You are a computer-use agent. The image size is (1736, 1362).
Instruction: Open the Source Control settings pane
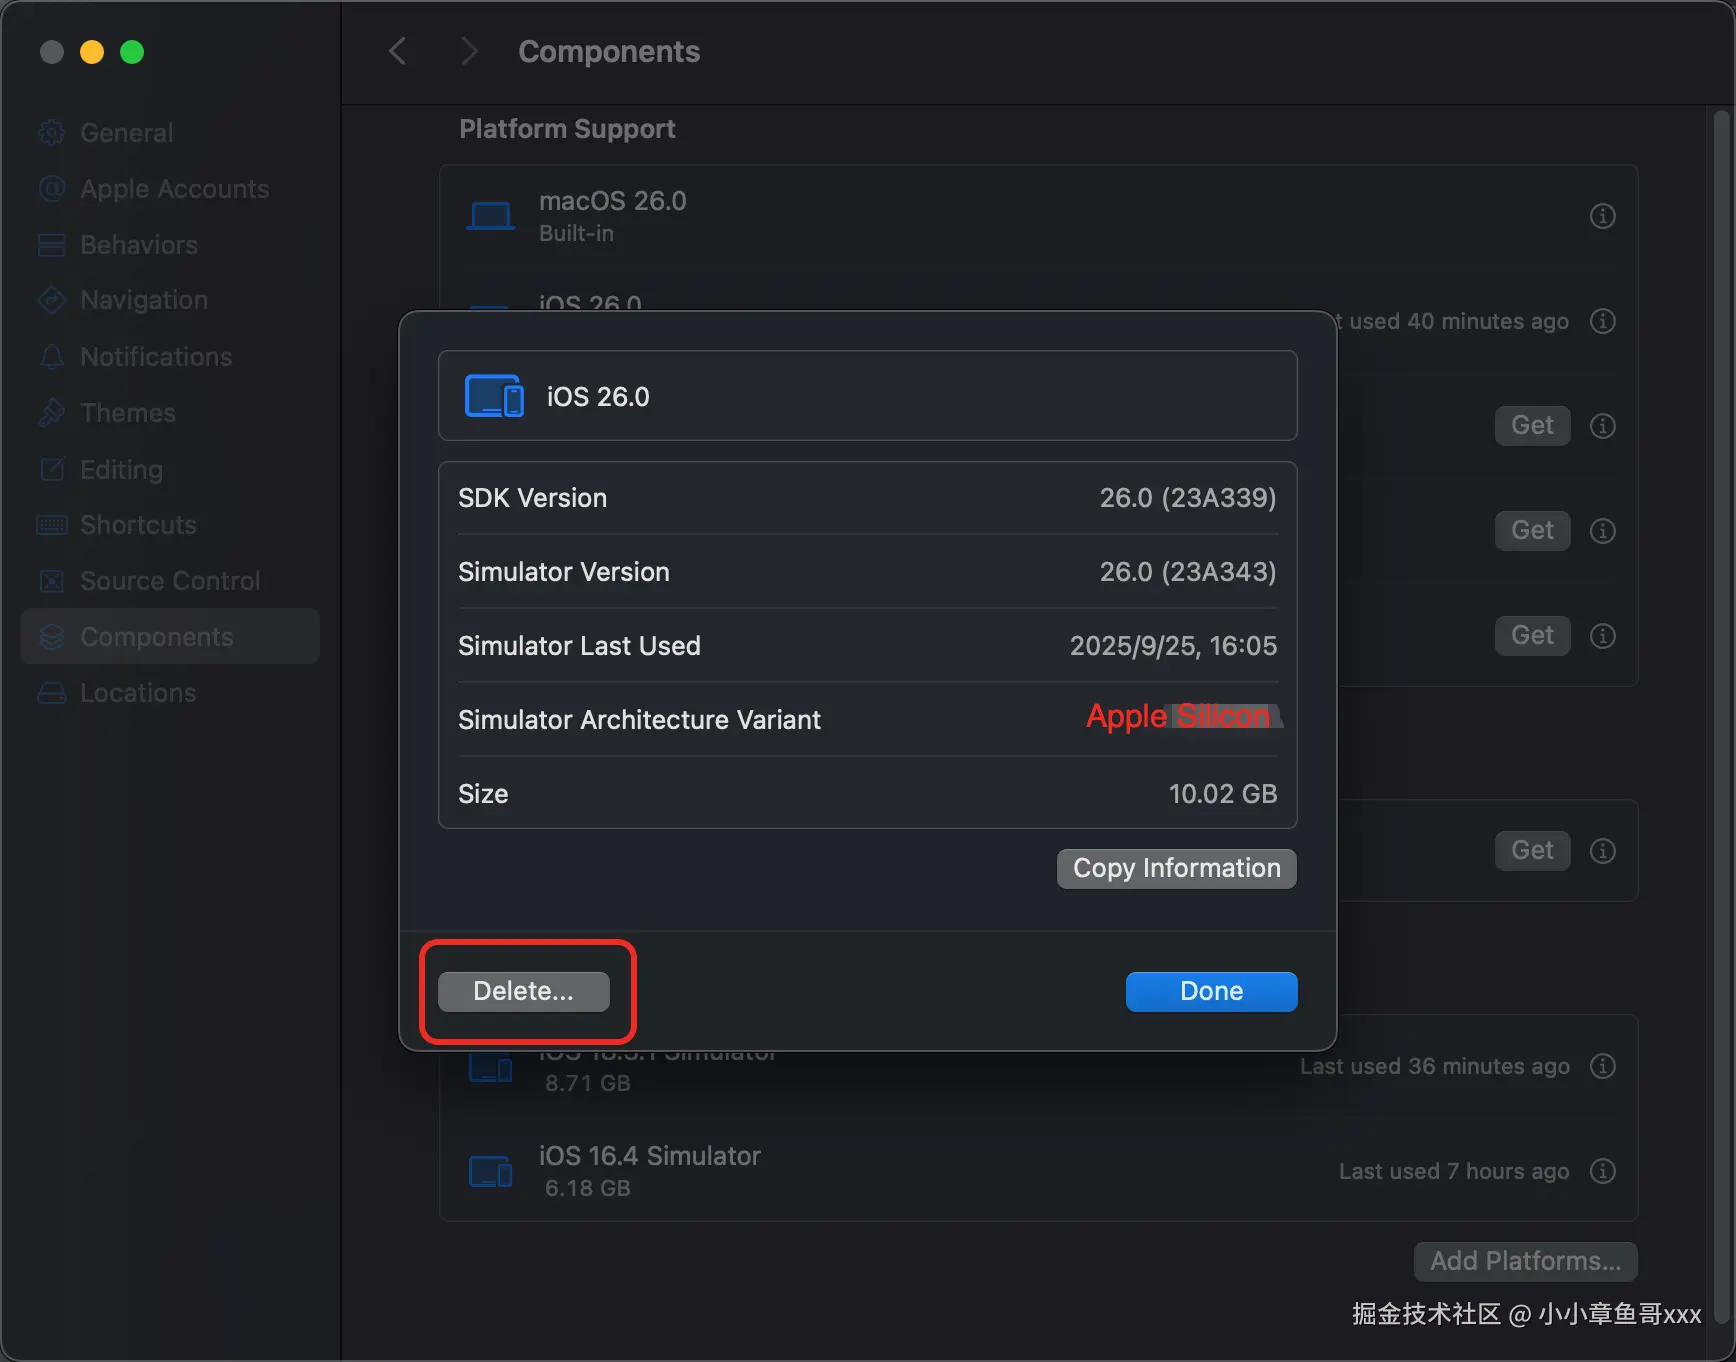coord(169,581)
